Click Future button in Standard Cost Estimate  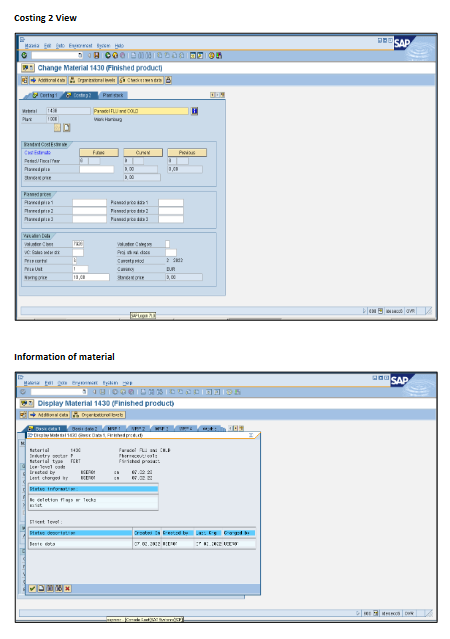(x=99, y=152)
